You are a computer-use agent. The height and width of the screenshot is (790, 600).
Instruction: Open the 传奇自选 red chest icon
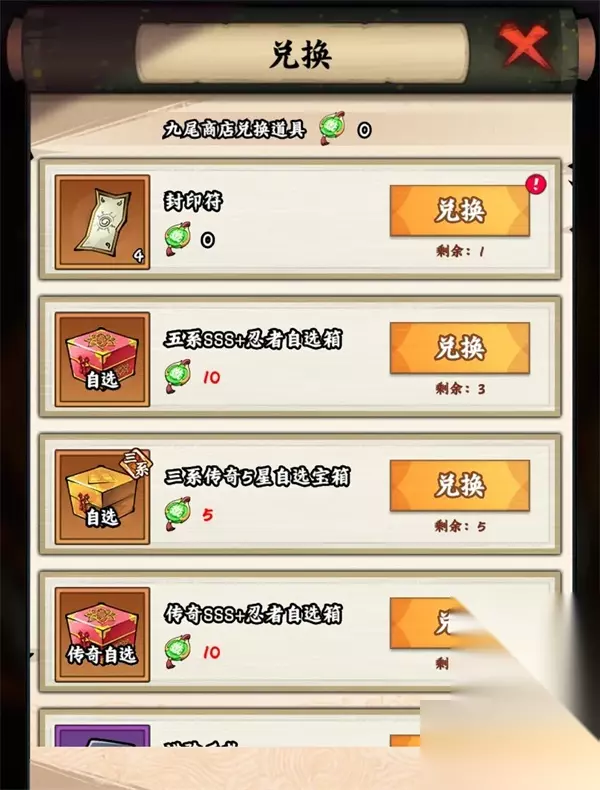point(102,634)
